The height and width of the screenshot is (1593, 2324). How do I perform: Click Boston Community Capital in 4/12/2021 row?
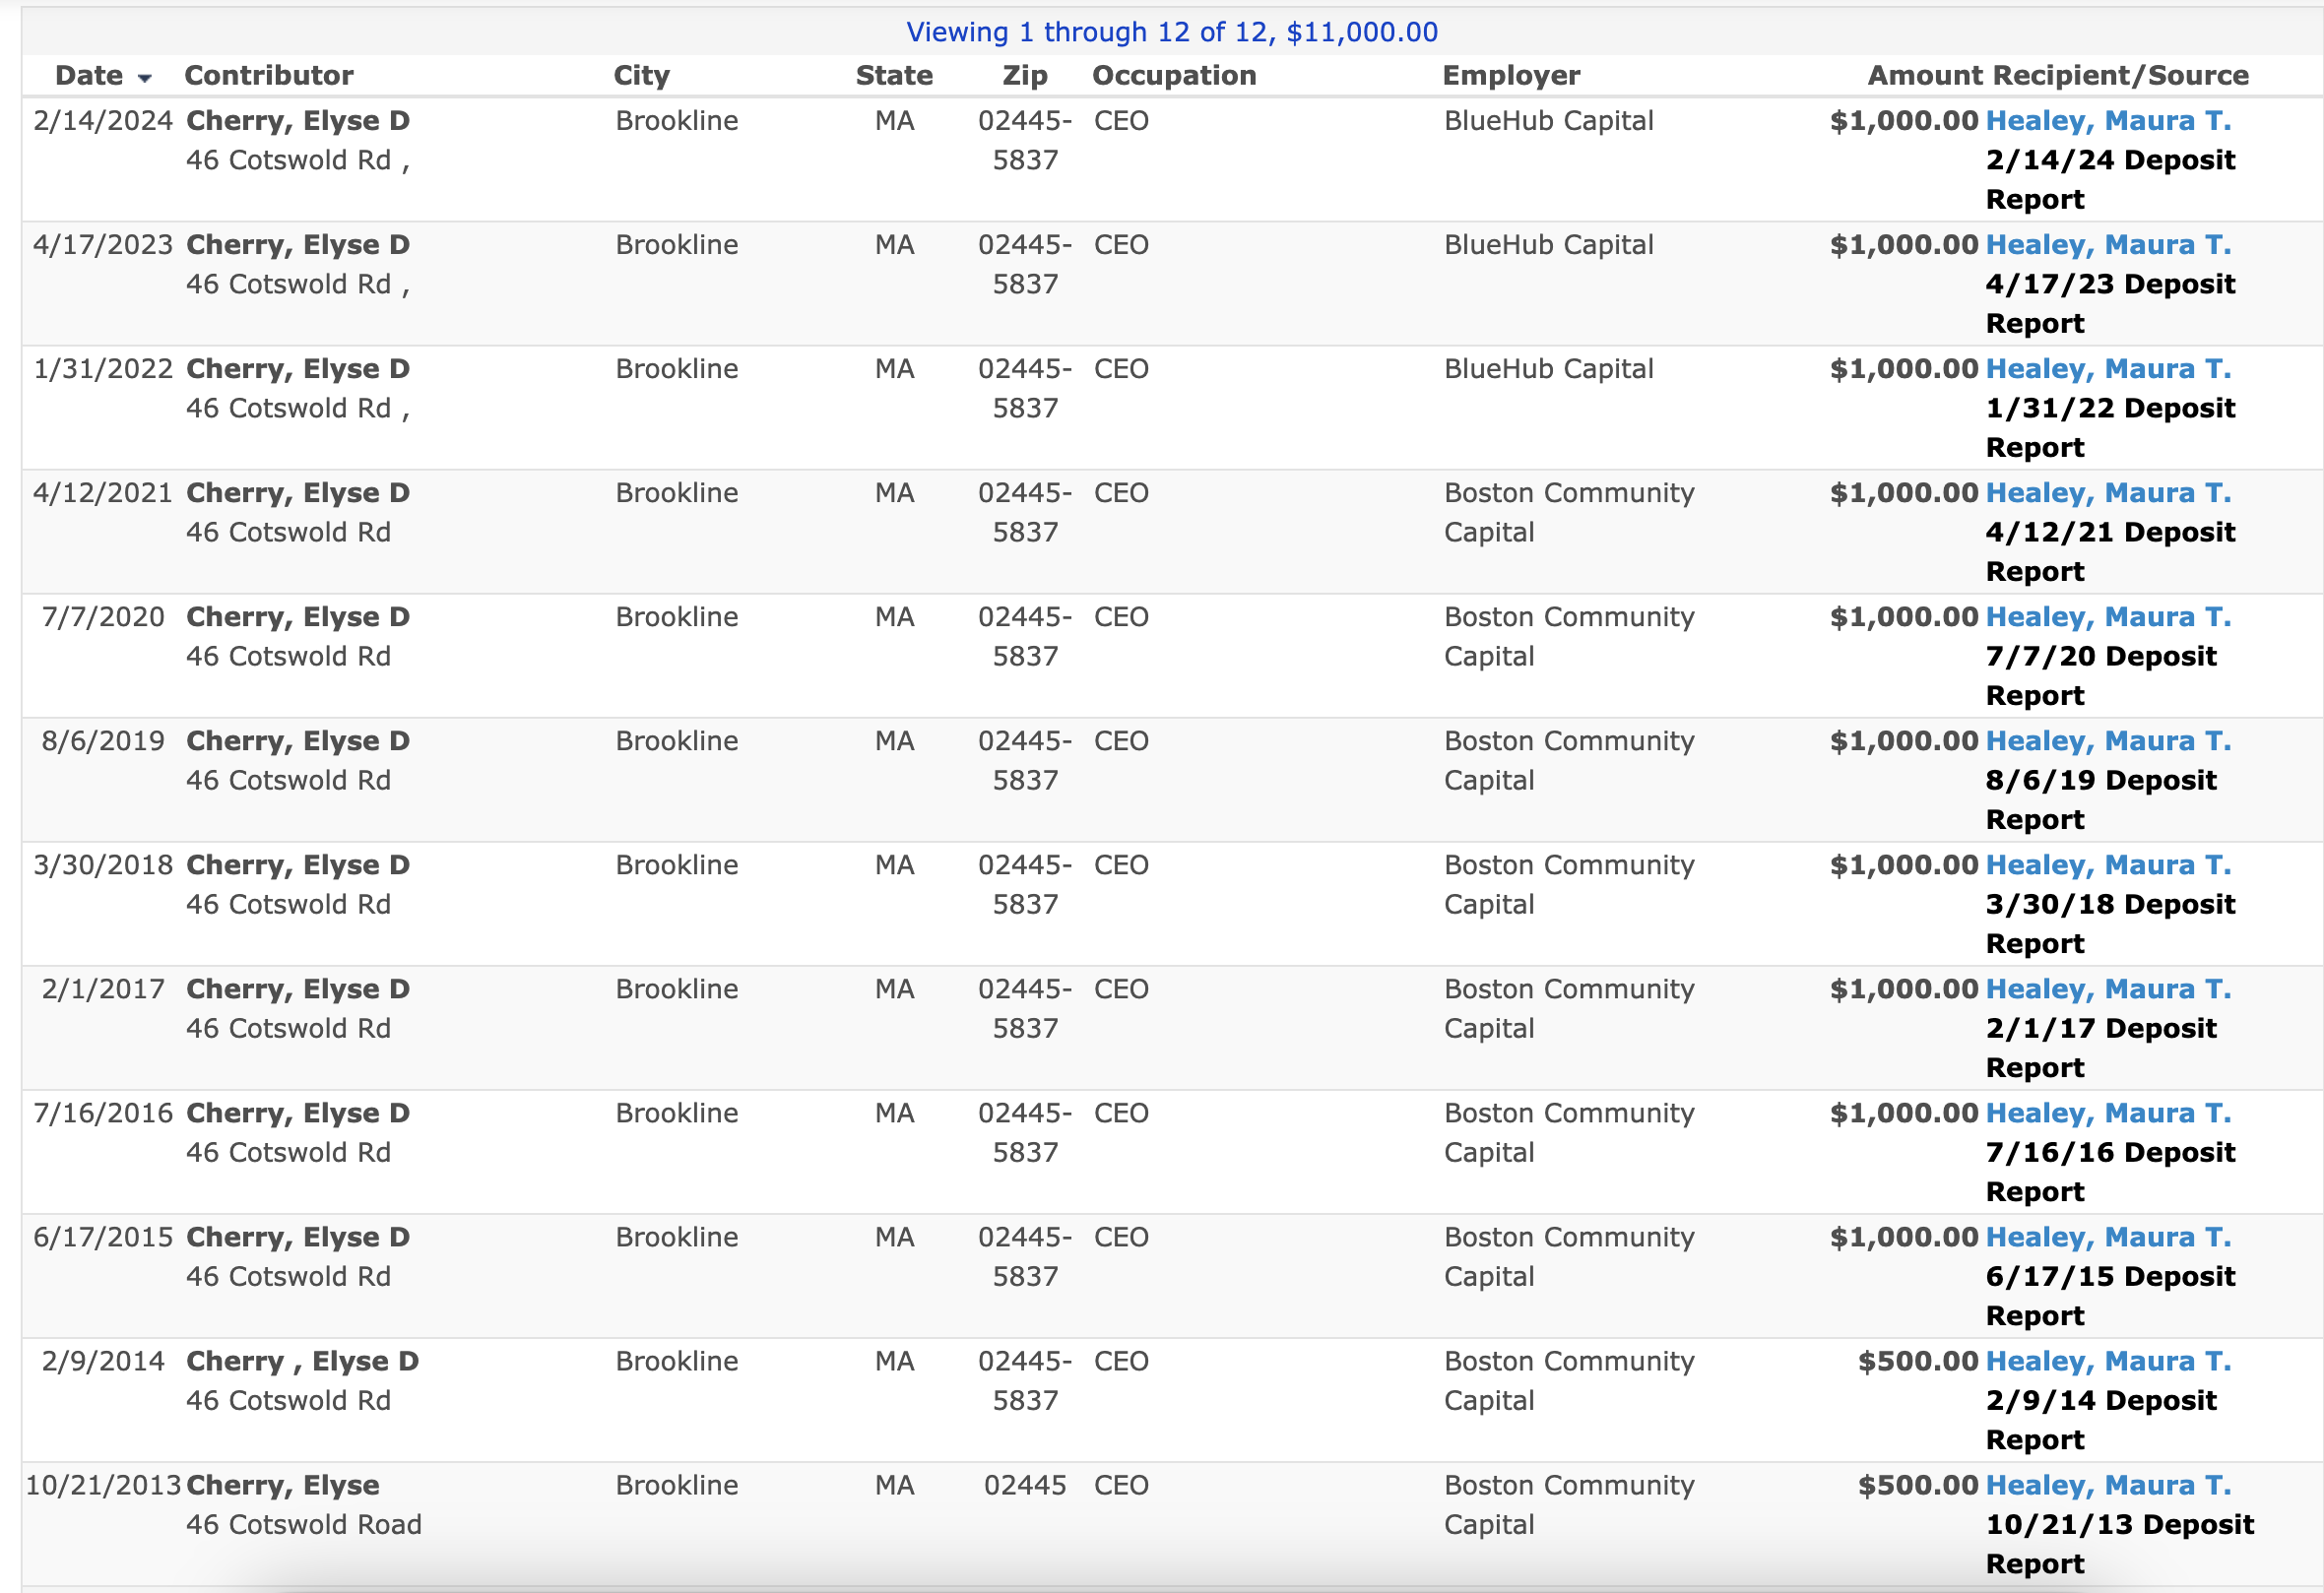tap(1569, 512)
